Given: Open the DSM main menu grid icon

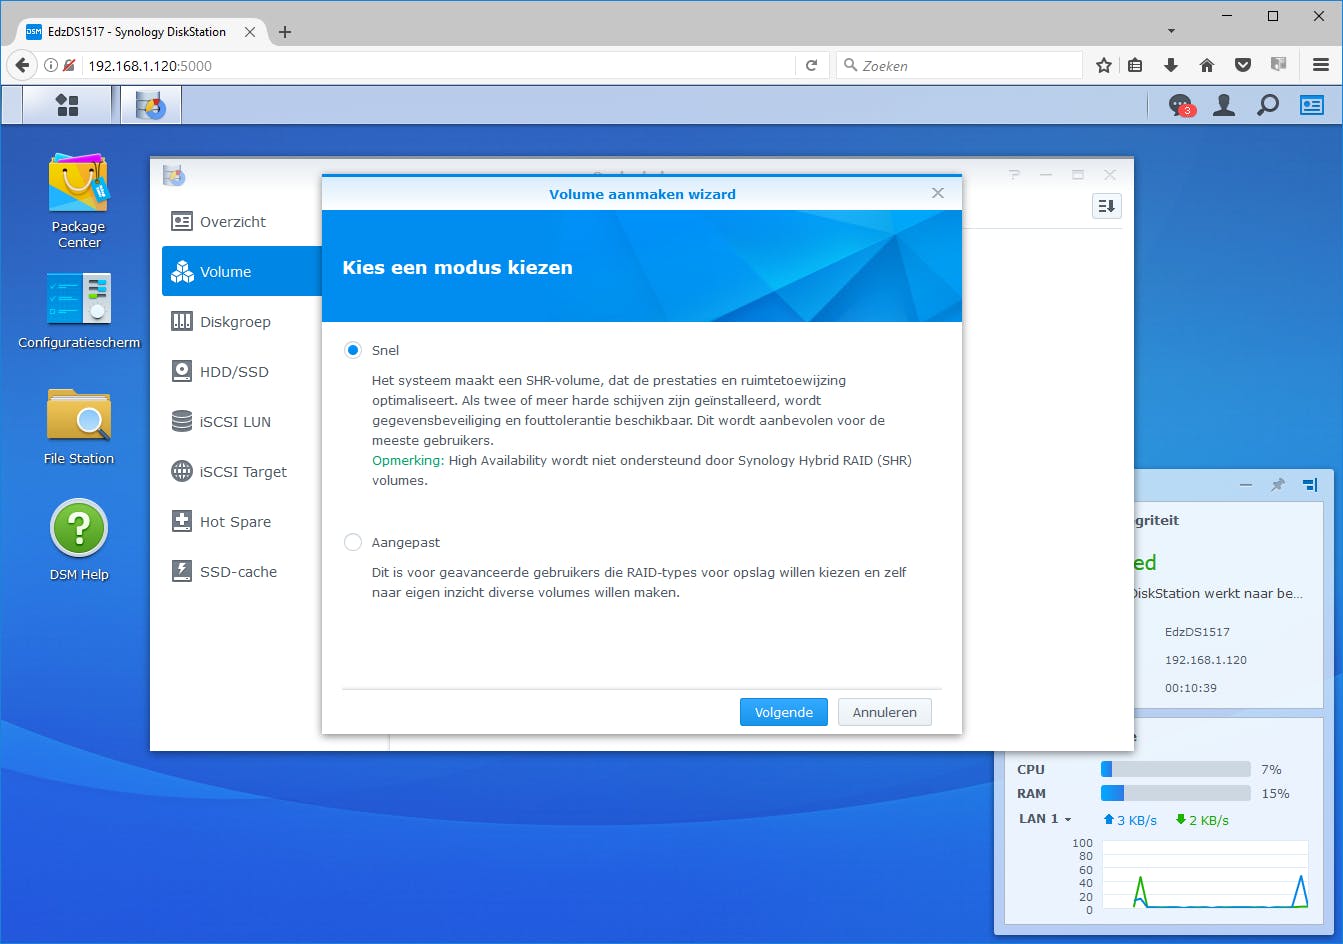Looking at the screenshot, I should click(x=67, y=105).
